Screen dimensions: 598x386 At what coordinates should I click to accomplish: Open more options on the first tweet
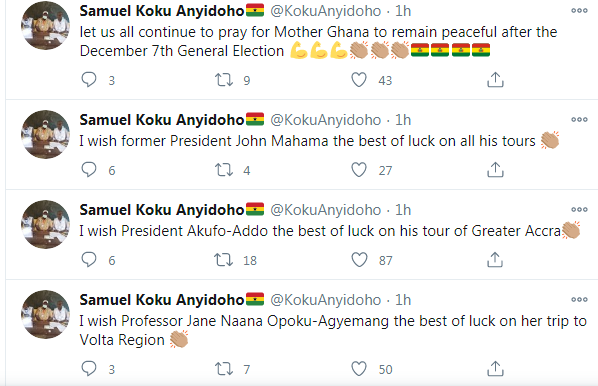click(x=579, y=11)
